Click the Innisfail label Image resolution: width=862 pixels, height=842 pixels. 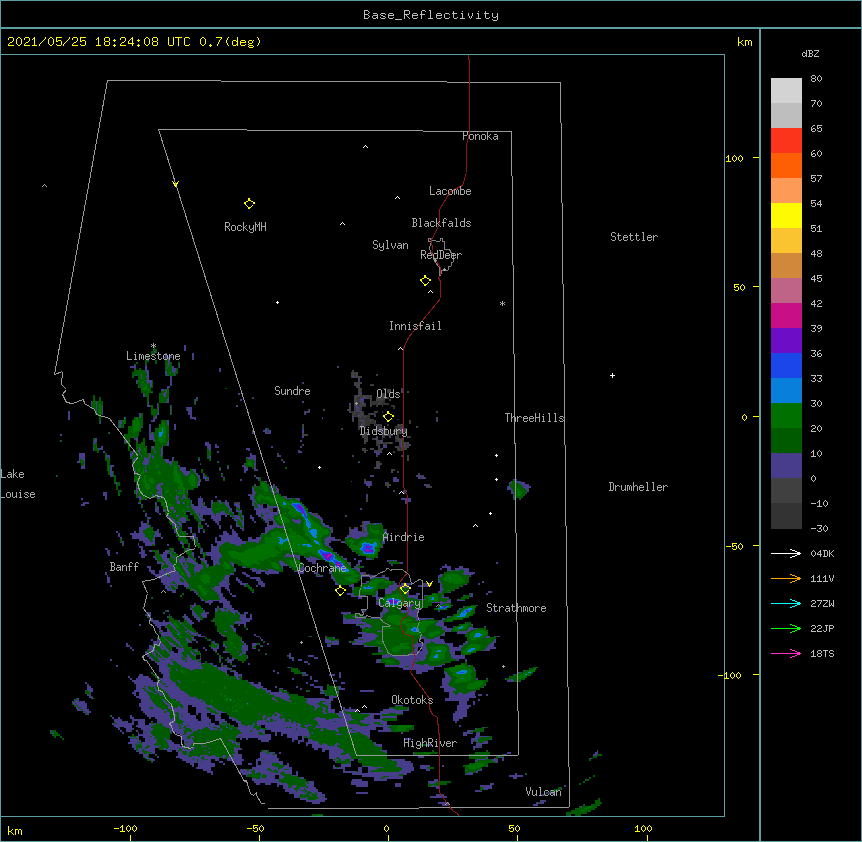[x=415, y=326]
